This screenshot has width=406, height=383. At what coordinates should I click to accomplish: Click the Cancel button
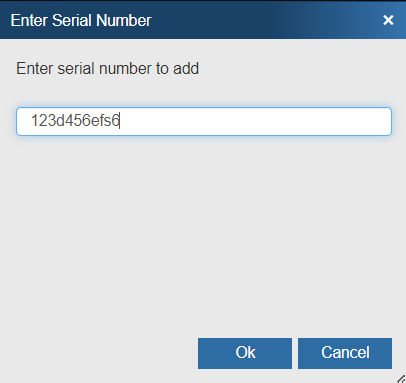345,353
